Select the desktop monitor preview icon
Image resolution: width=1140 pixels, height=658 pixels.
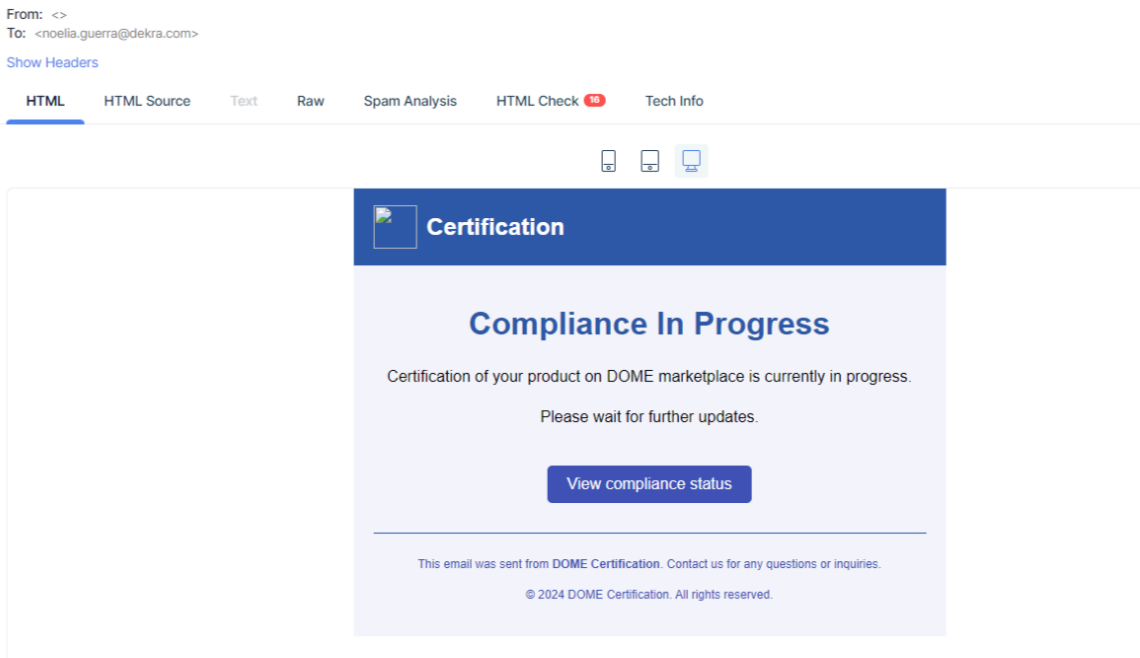691,161
